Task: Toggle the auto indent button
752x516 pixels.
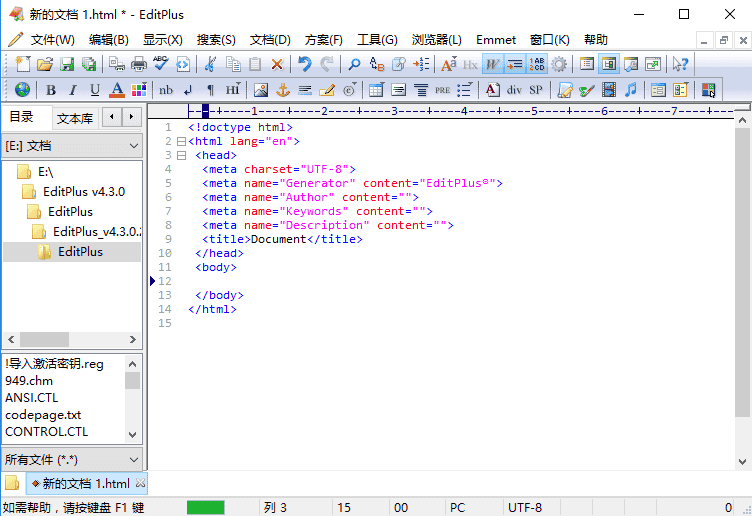Action: pyautogui.click(x=514, y=64)
